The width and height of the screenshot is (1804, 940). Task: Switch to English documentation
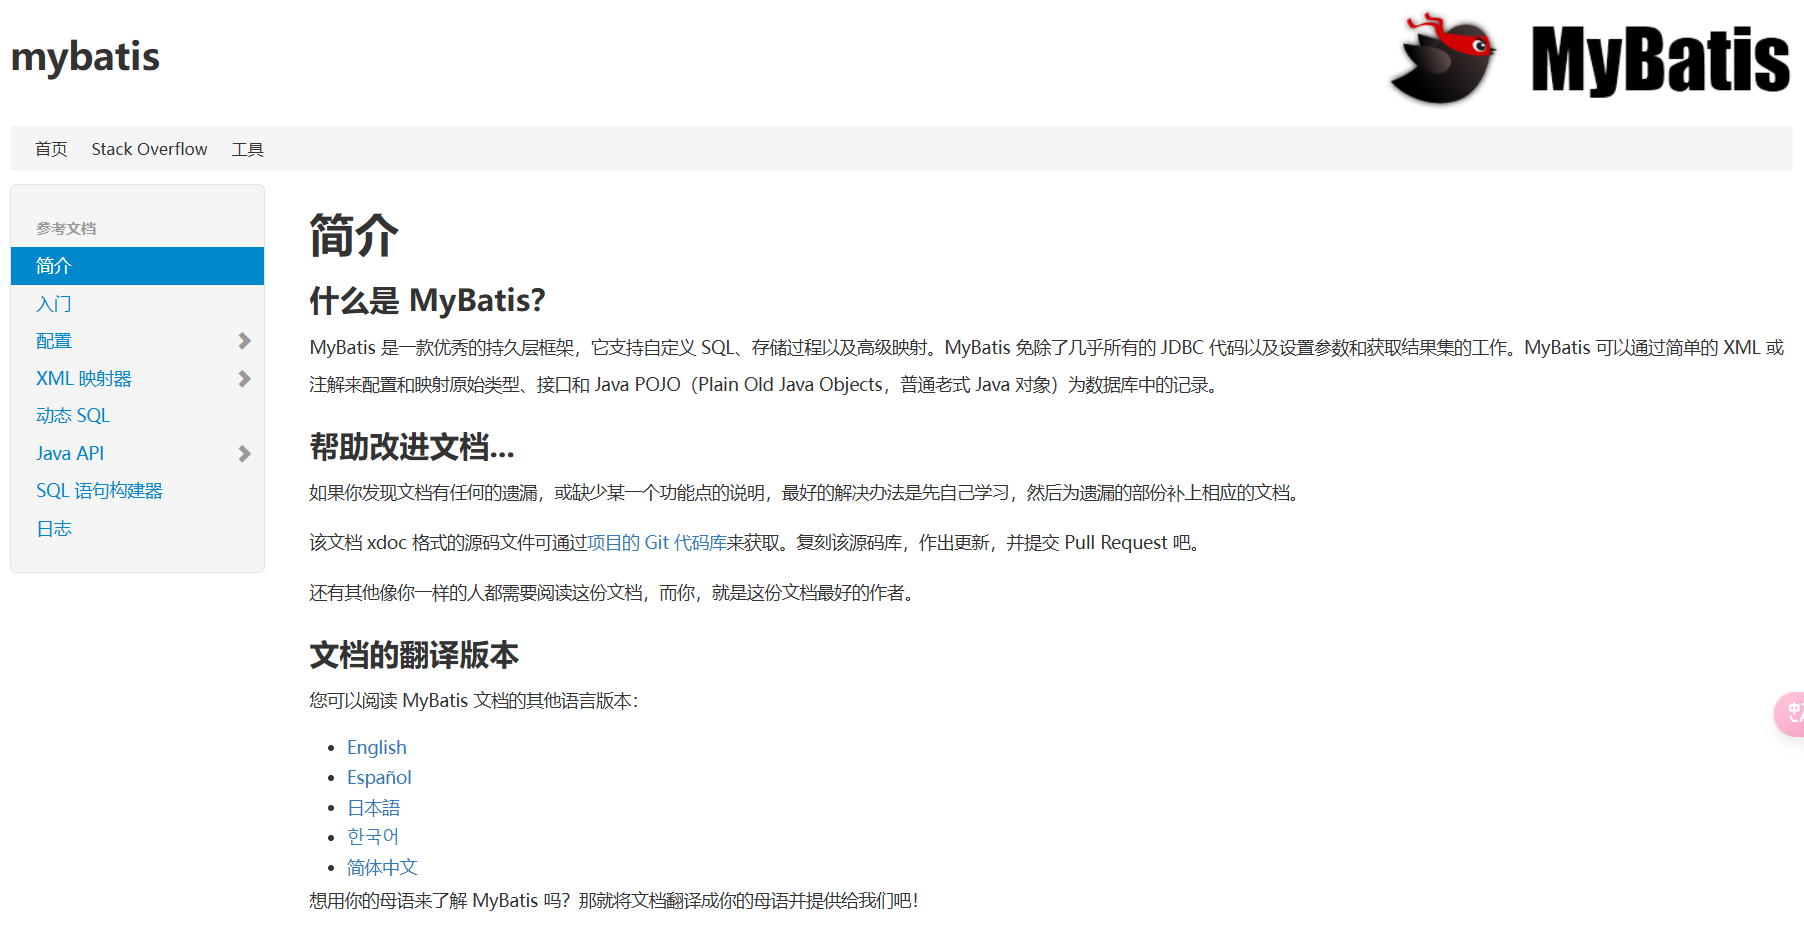click(377, 748)
